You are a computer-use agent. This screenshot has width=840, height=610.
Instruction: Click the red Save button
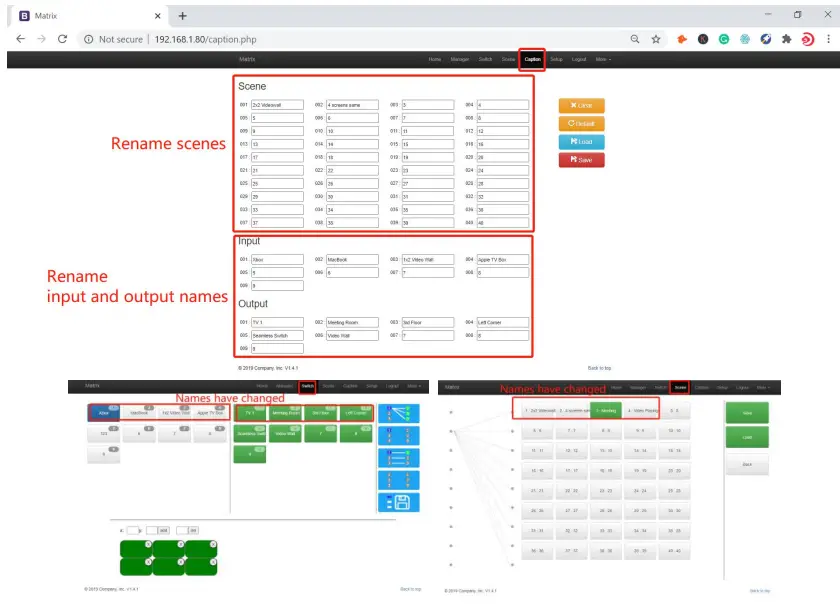pos(581,160)
